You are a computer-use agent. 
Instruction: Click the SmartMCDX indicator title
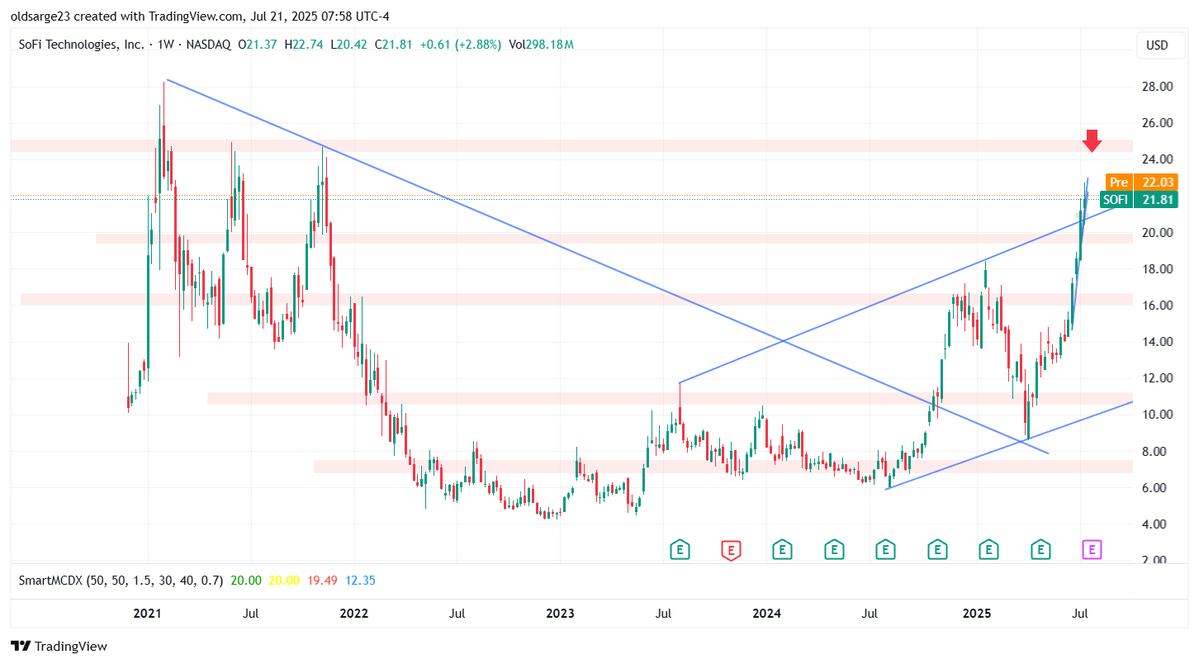pyautogui.click(x=121, y=580)
